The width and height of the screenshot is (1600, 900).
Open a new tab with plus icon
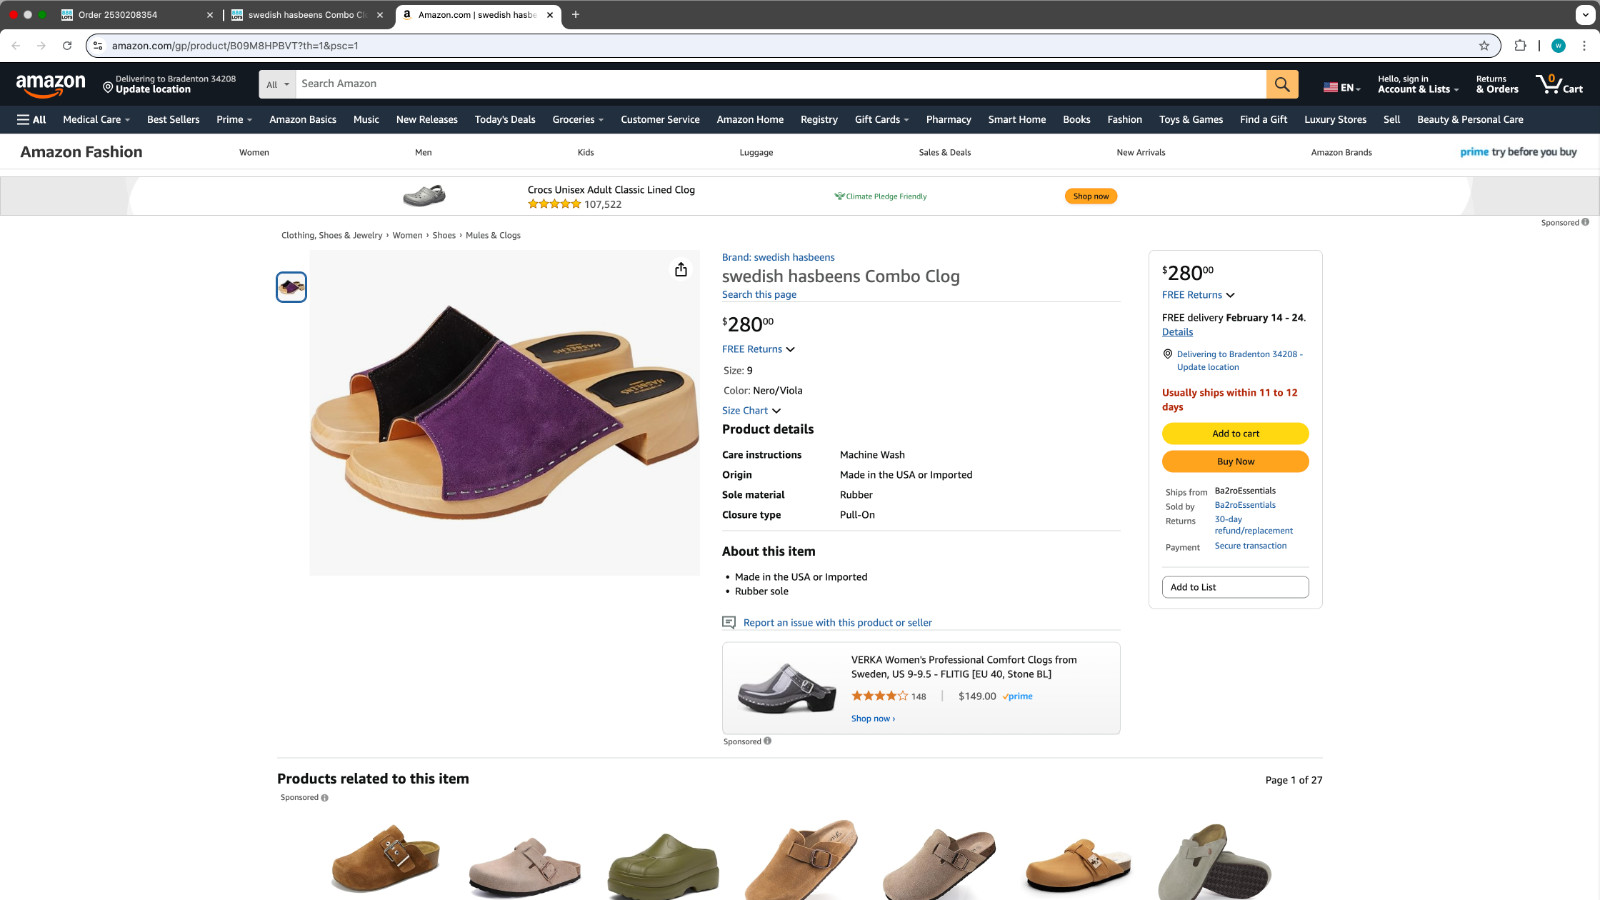tap(575, 15)
